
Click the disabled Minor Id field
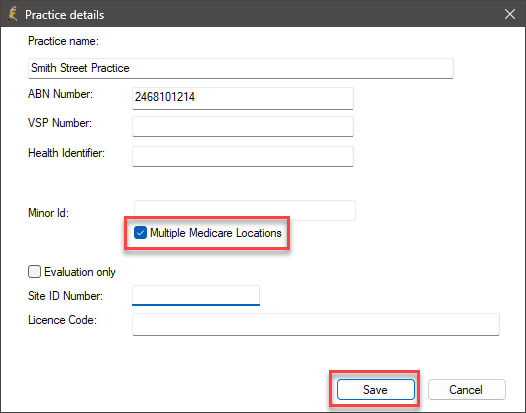[x=245, y=210]
